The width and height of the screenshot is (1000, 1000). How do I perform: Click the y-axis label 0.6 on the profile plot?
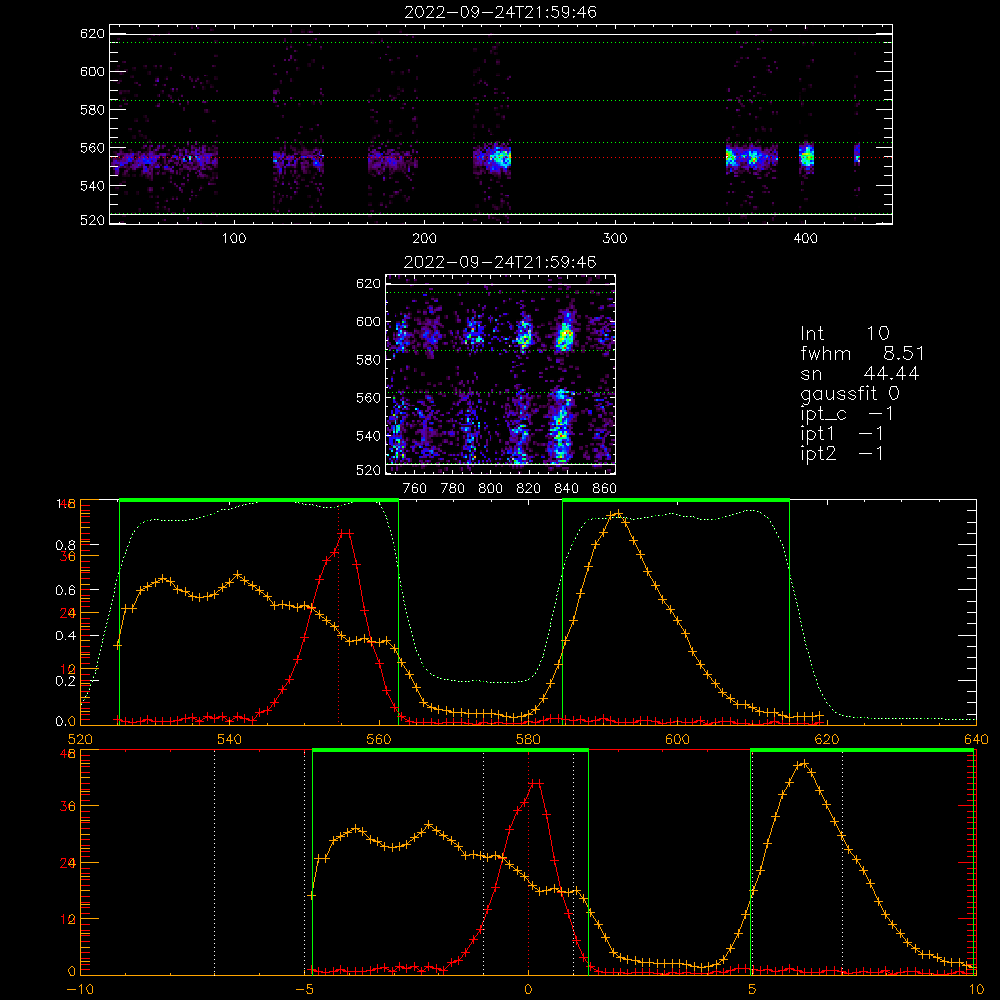65,591
